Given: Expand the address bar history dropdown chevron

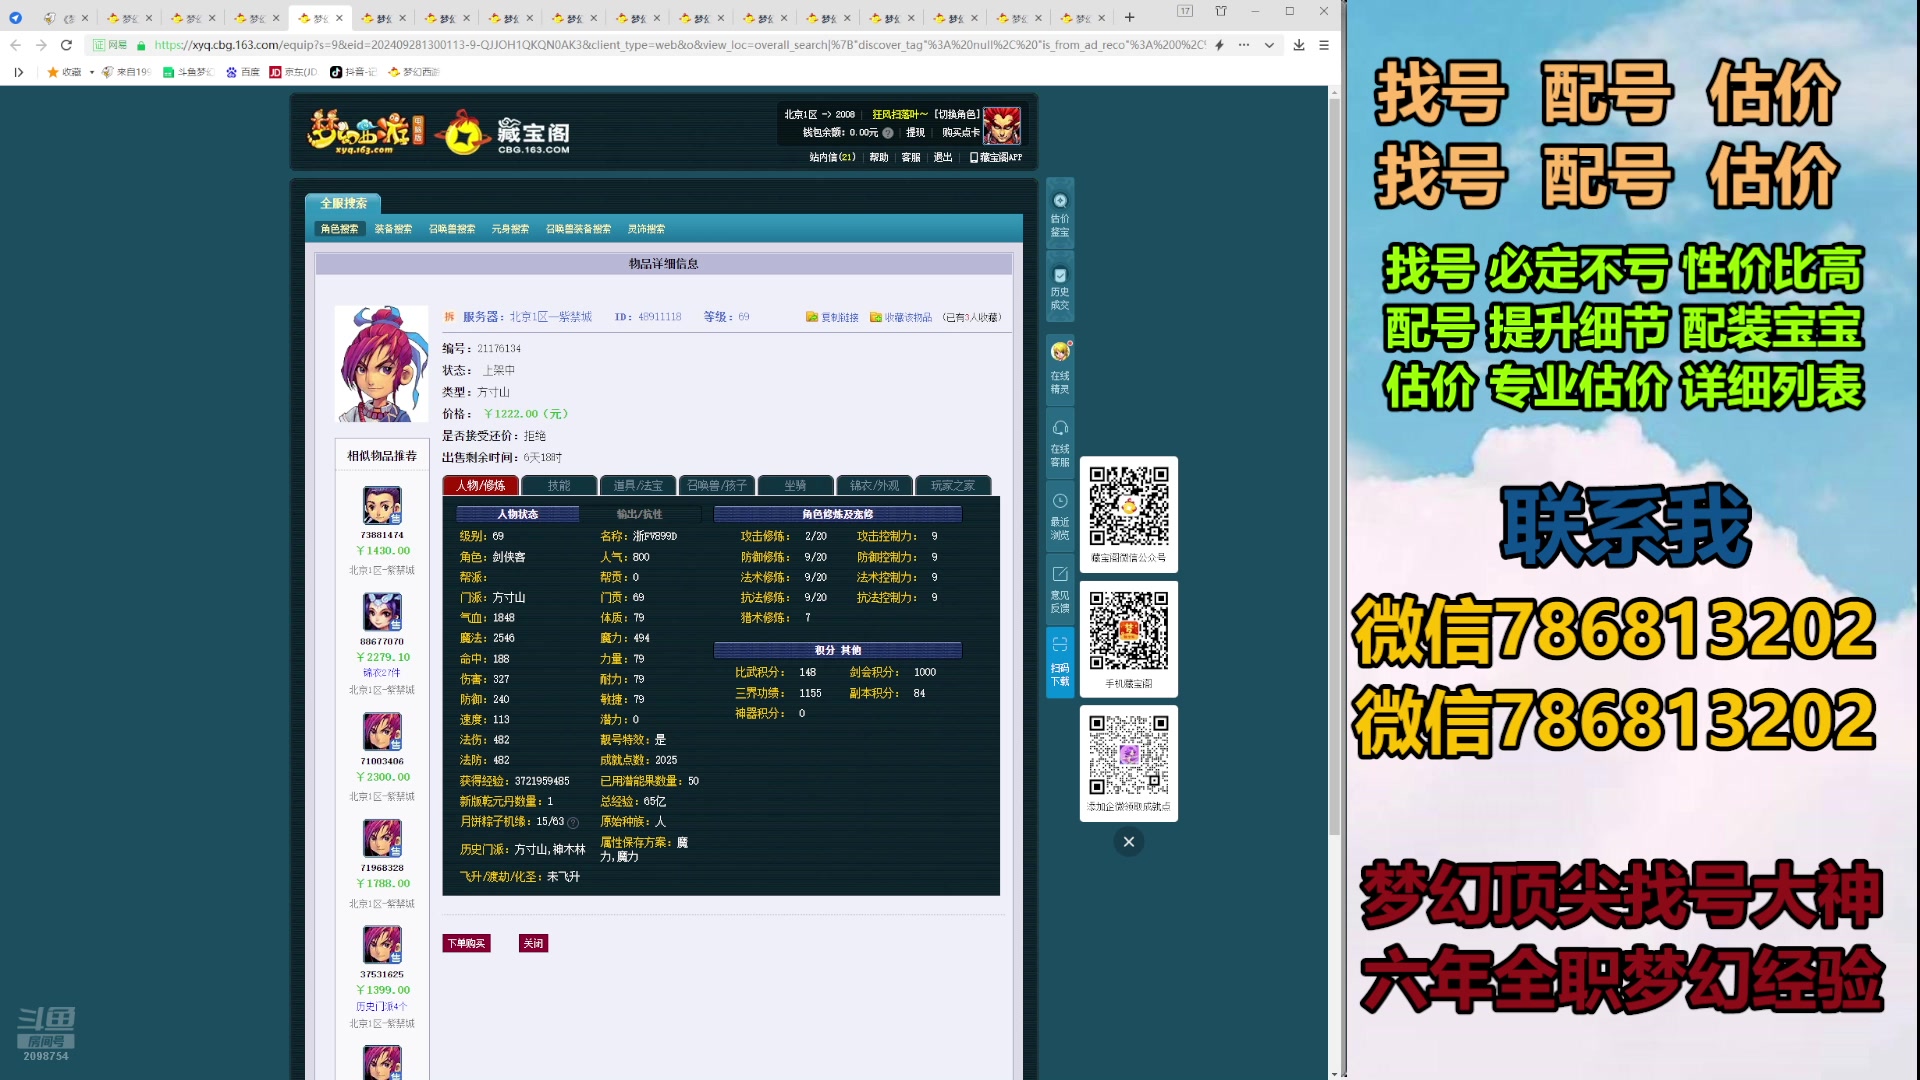Looking at the screenshot, I should click(x=1269, y=45).
